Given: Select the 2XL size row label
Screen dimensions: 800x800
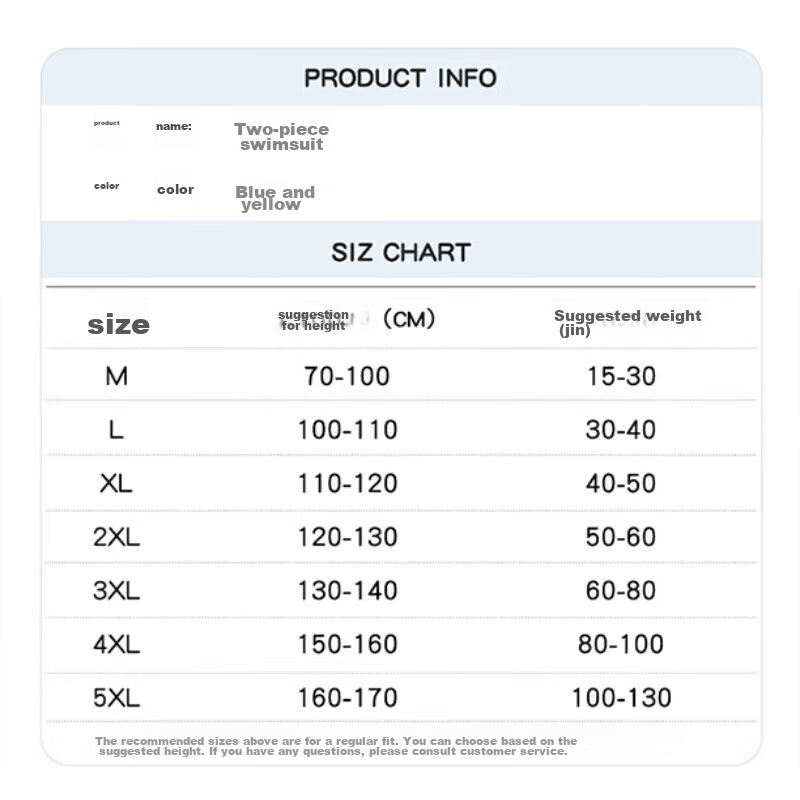Looking at the screenshot, I should [x=116, y=537].
